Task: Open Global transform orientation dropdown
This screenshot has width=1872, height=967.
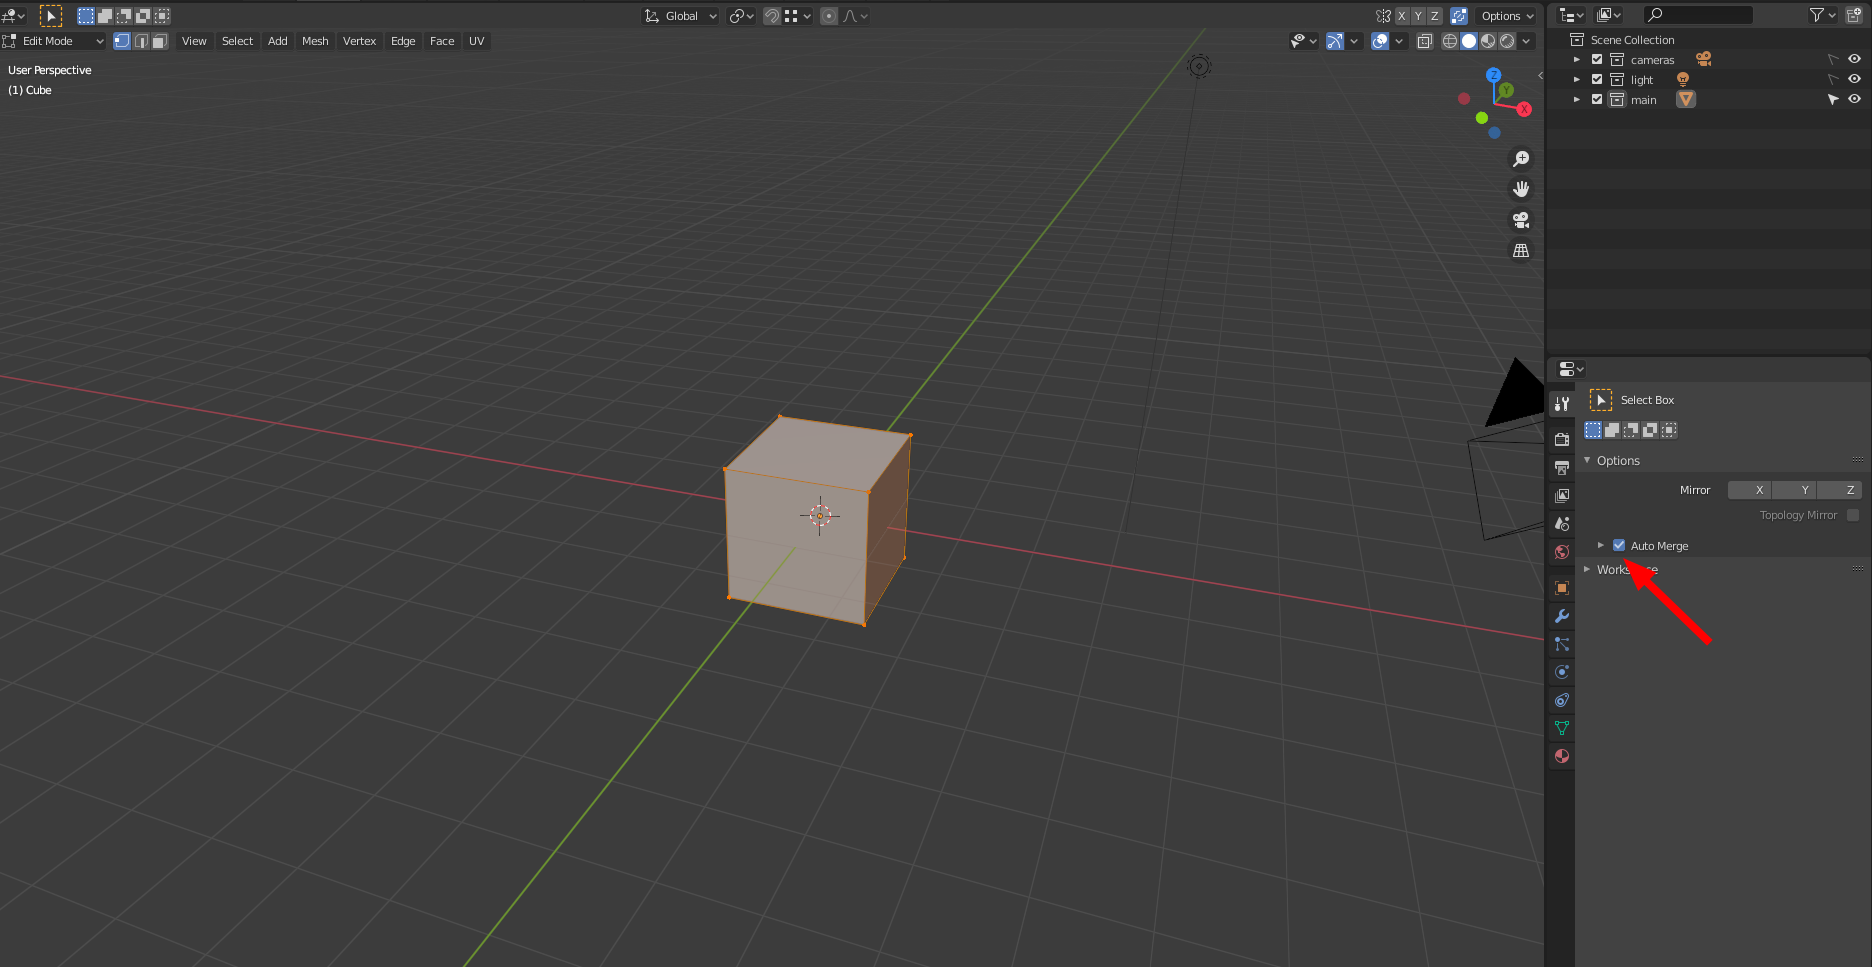Action: [x=681, y=16]
